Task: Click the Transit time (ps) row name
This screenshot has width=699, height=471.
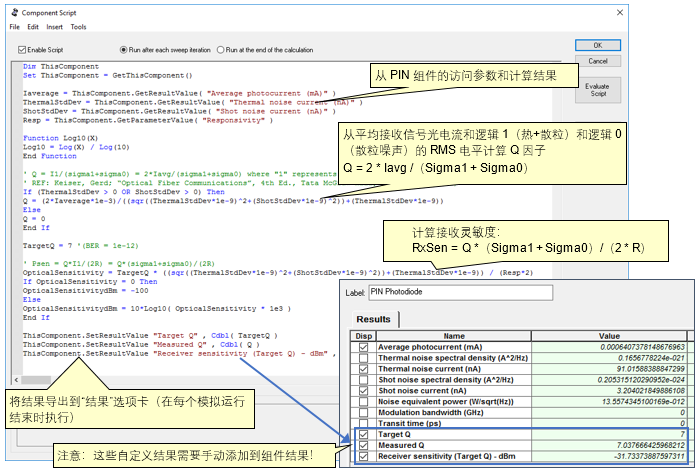Action: pyautogui.click(x=410, y=423)
